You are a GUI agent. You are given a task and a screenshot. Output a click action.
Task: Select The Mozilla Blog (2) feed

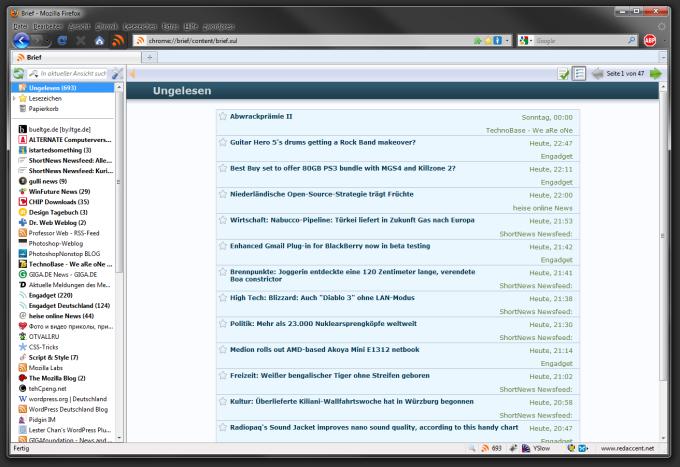point(57,378)
